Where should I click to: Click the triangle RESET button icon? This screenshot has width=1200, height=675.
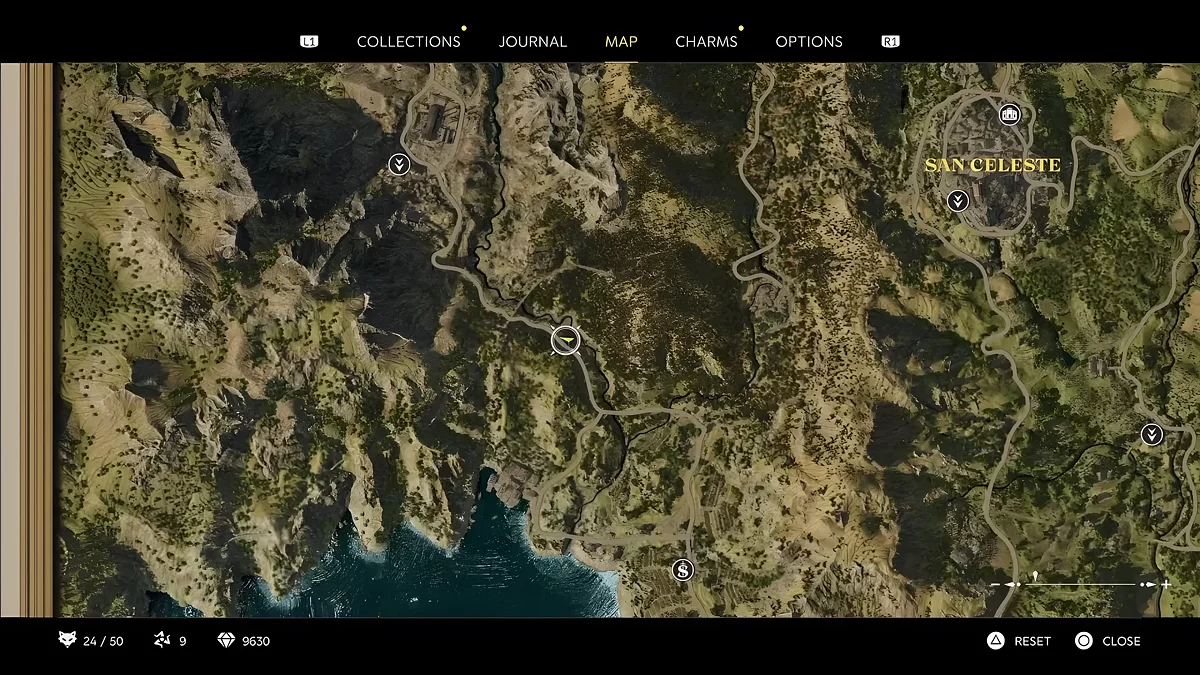996,641
